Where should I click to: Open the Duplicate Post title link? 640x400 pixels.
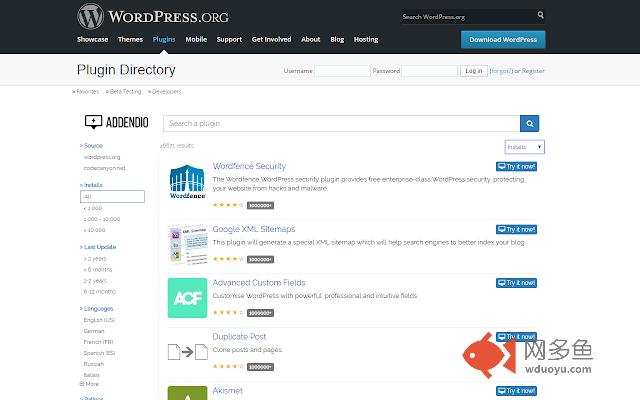click(x=239, y=336)
